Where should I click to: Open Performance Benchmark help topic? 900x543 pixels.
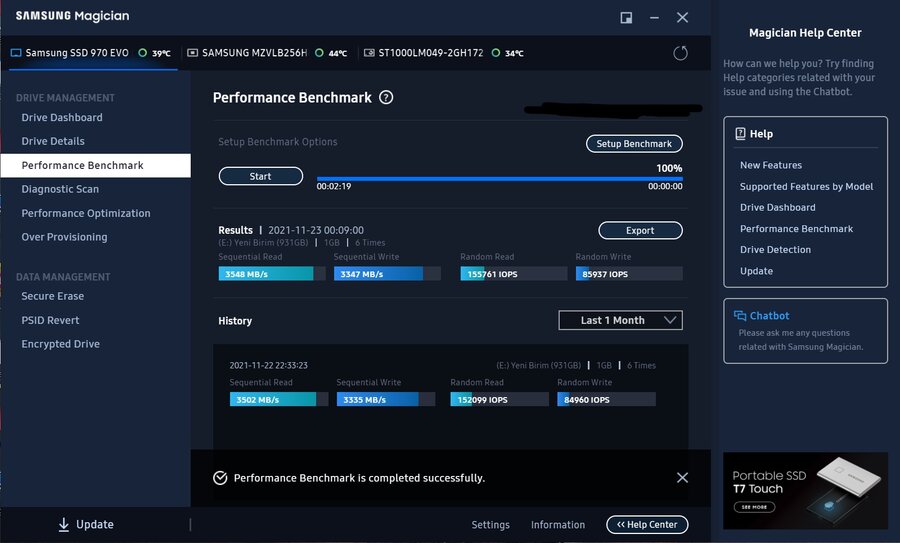coord(796,229)
